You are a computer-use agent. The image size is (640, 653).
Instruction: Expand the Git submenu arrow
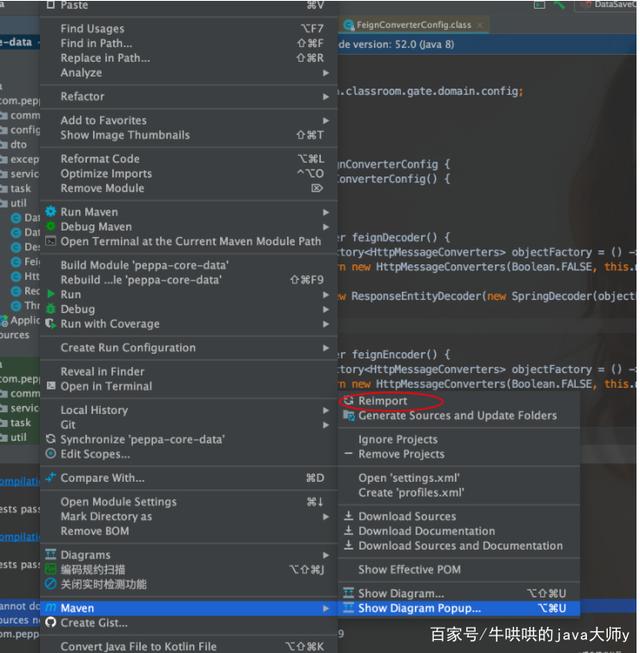point(326,425)
